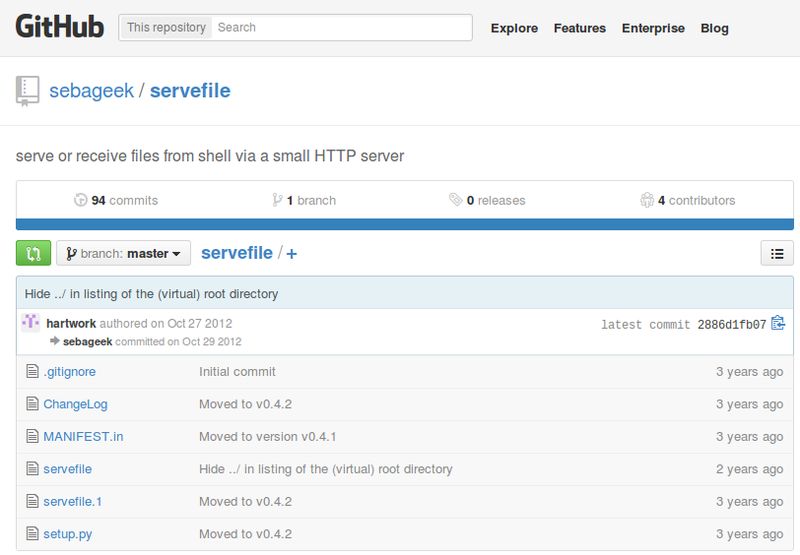Click the file icon beside servefile.1
The image size is (800, 555).
[32, 501]
